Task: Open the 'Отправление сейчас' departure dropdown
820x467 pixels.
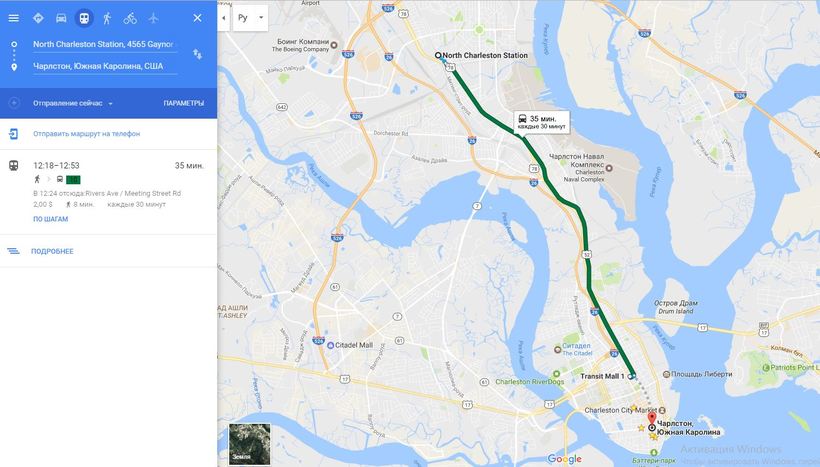Action: (73, 103)
